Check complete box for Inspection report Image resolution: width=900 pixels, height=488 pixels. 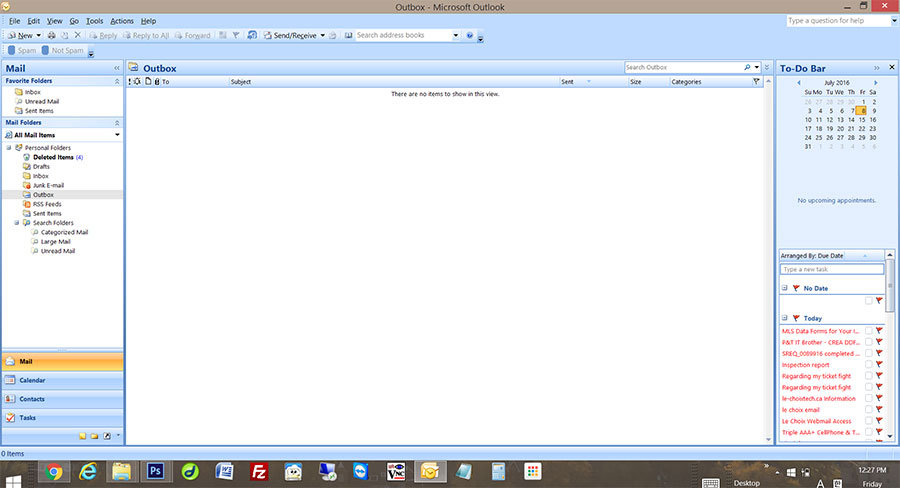[x=868, y=365]
